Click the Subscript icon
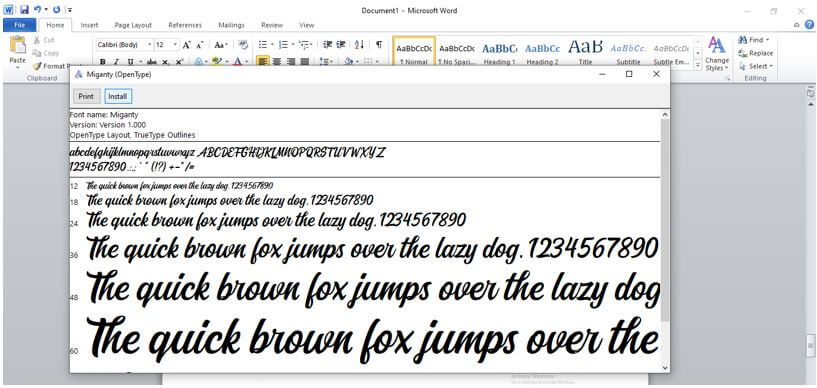The width and height of the screenshot is (817, 388). 165,62
